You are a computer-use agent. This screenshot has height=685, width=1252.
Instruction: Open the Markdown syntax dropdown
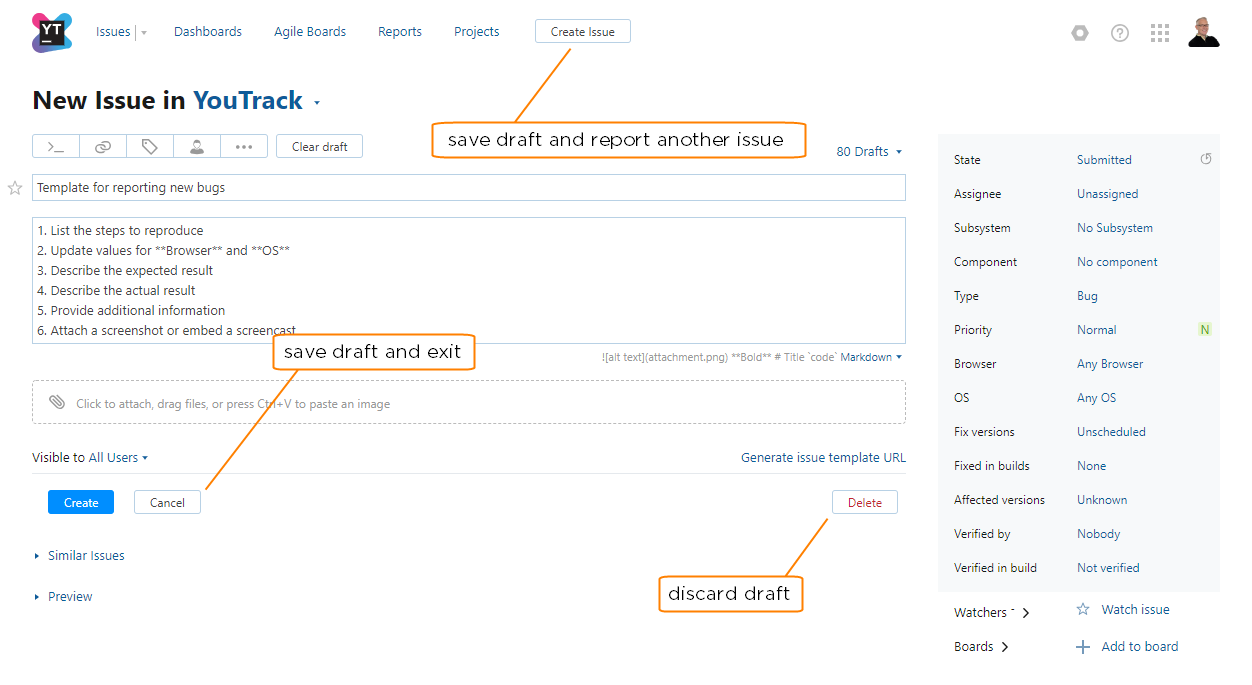(870, 357)
